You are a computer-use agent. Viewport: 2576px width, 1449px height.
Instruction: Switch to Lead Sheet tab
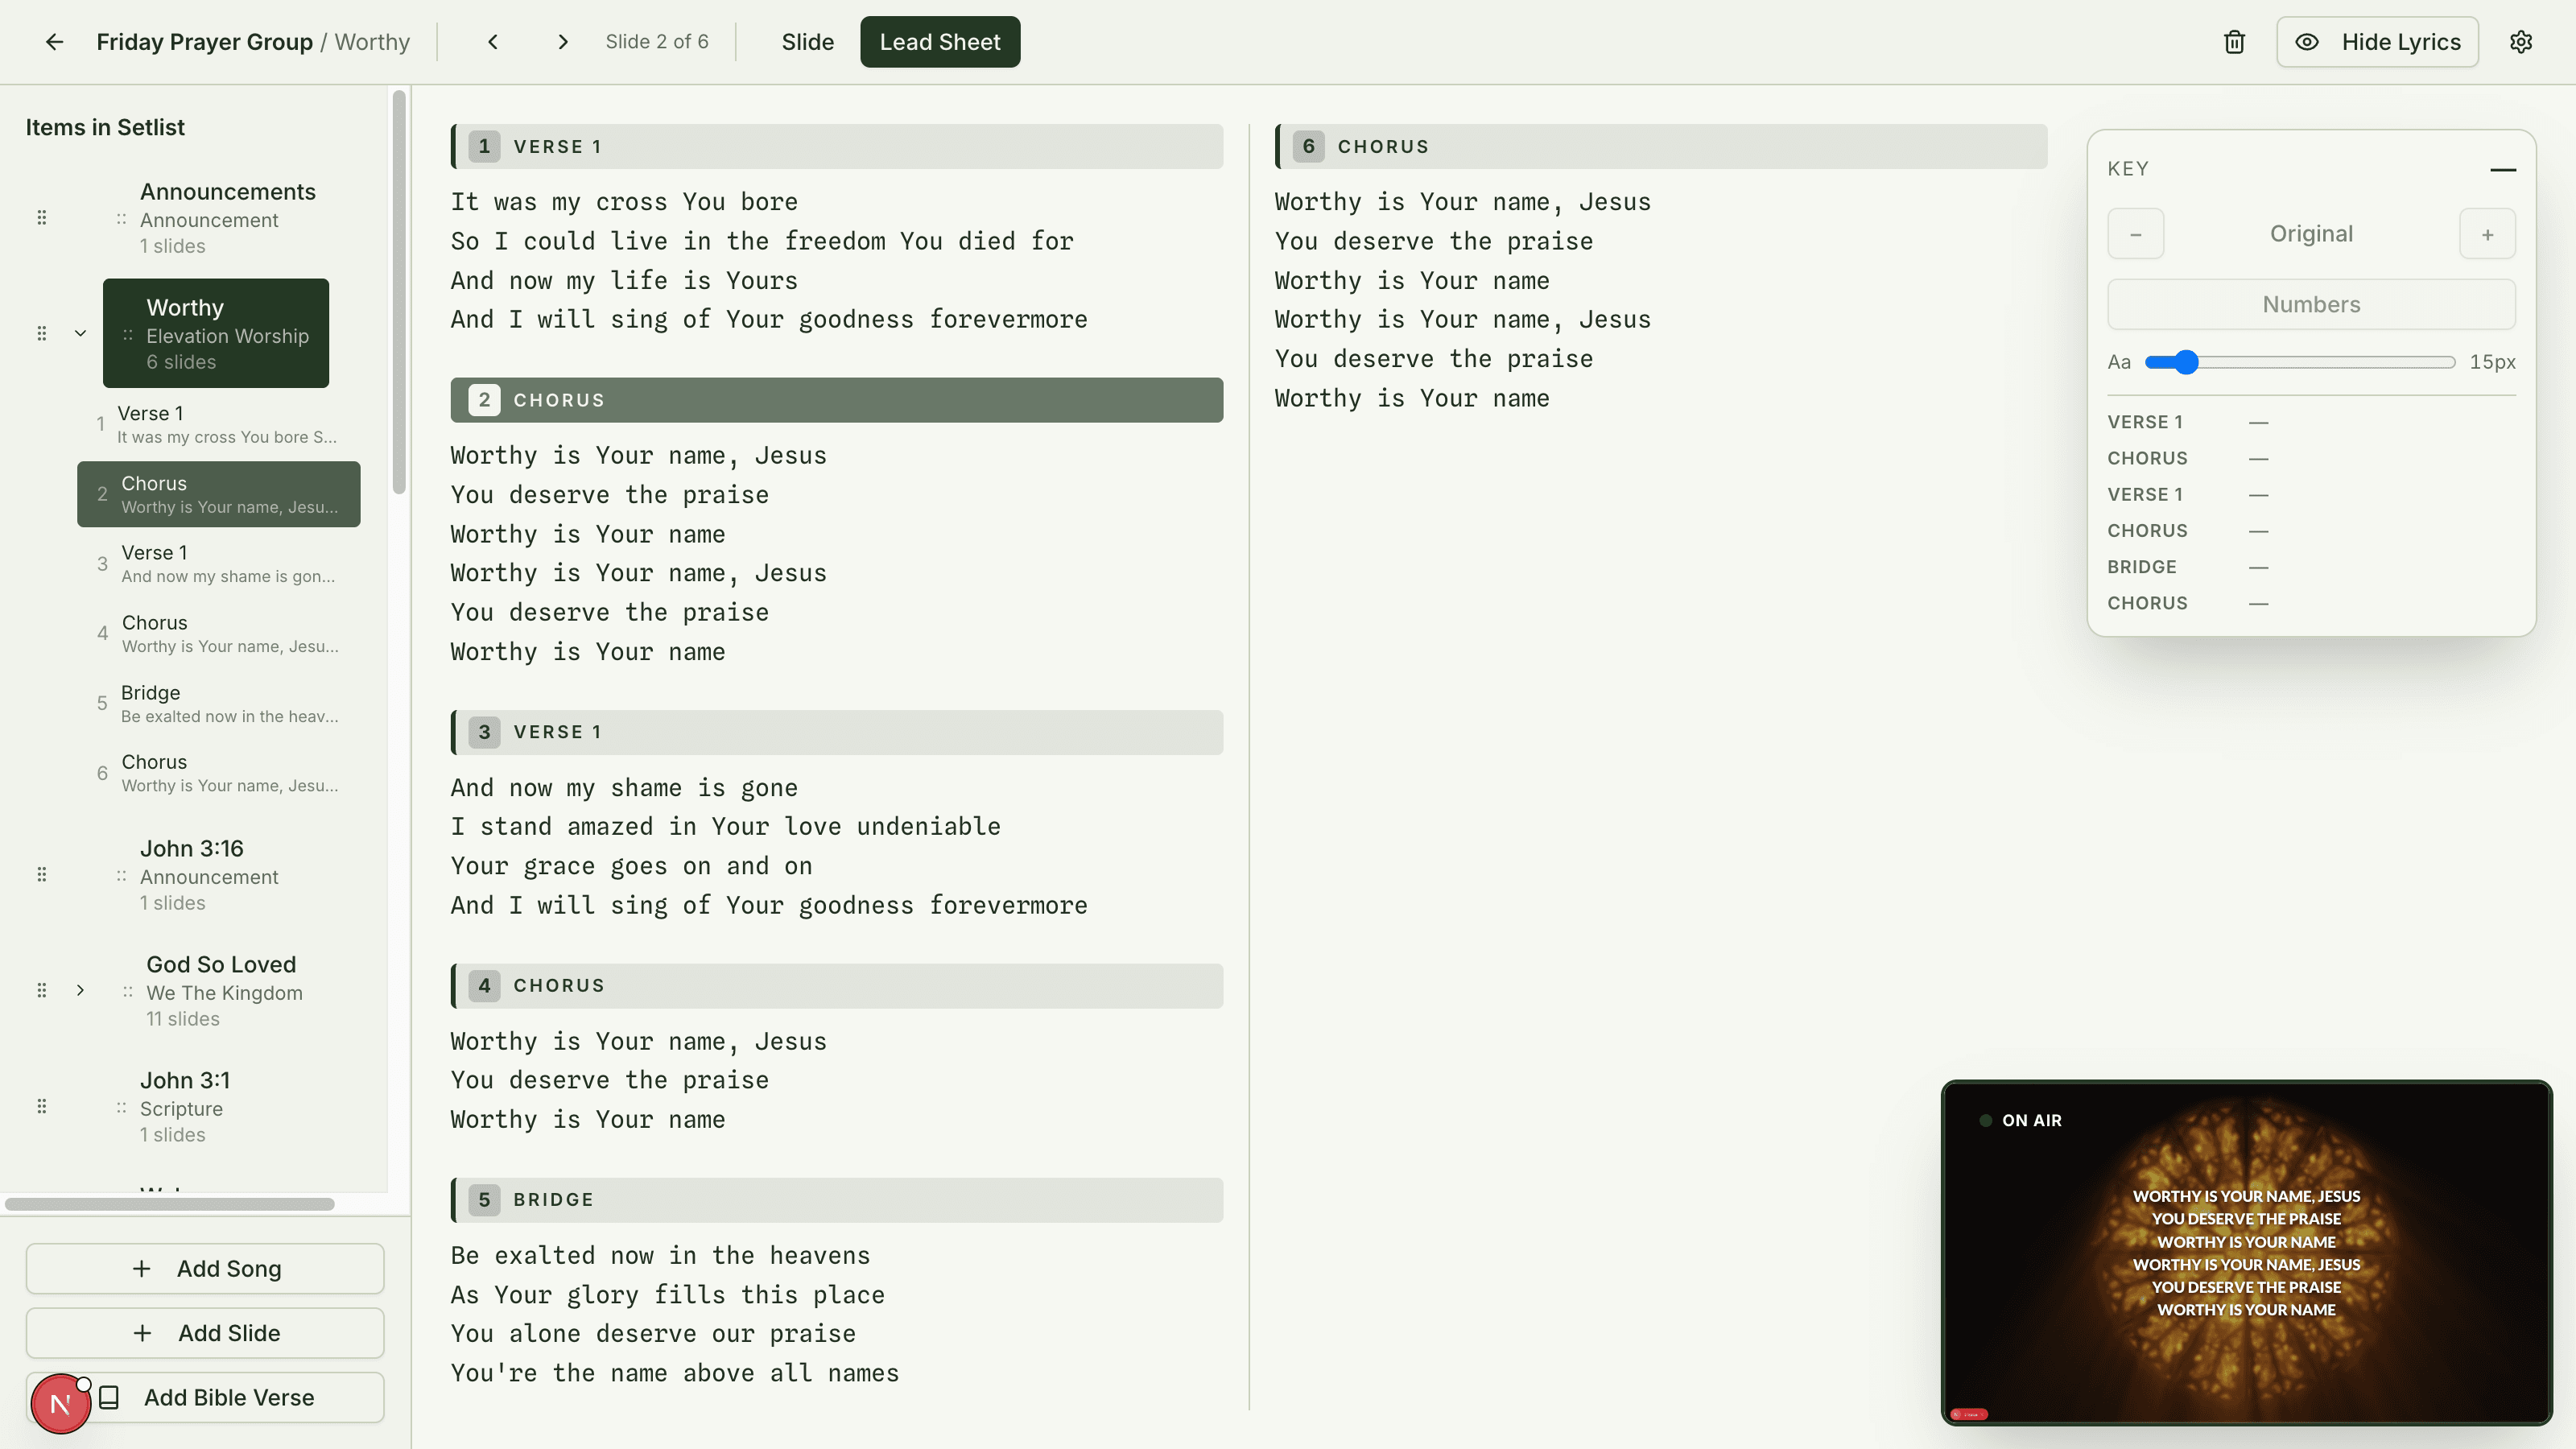940,42
